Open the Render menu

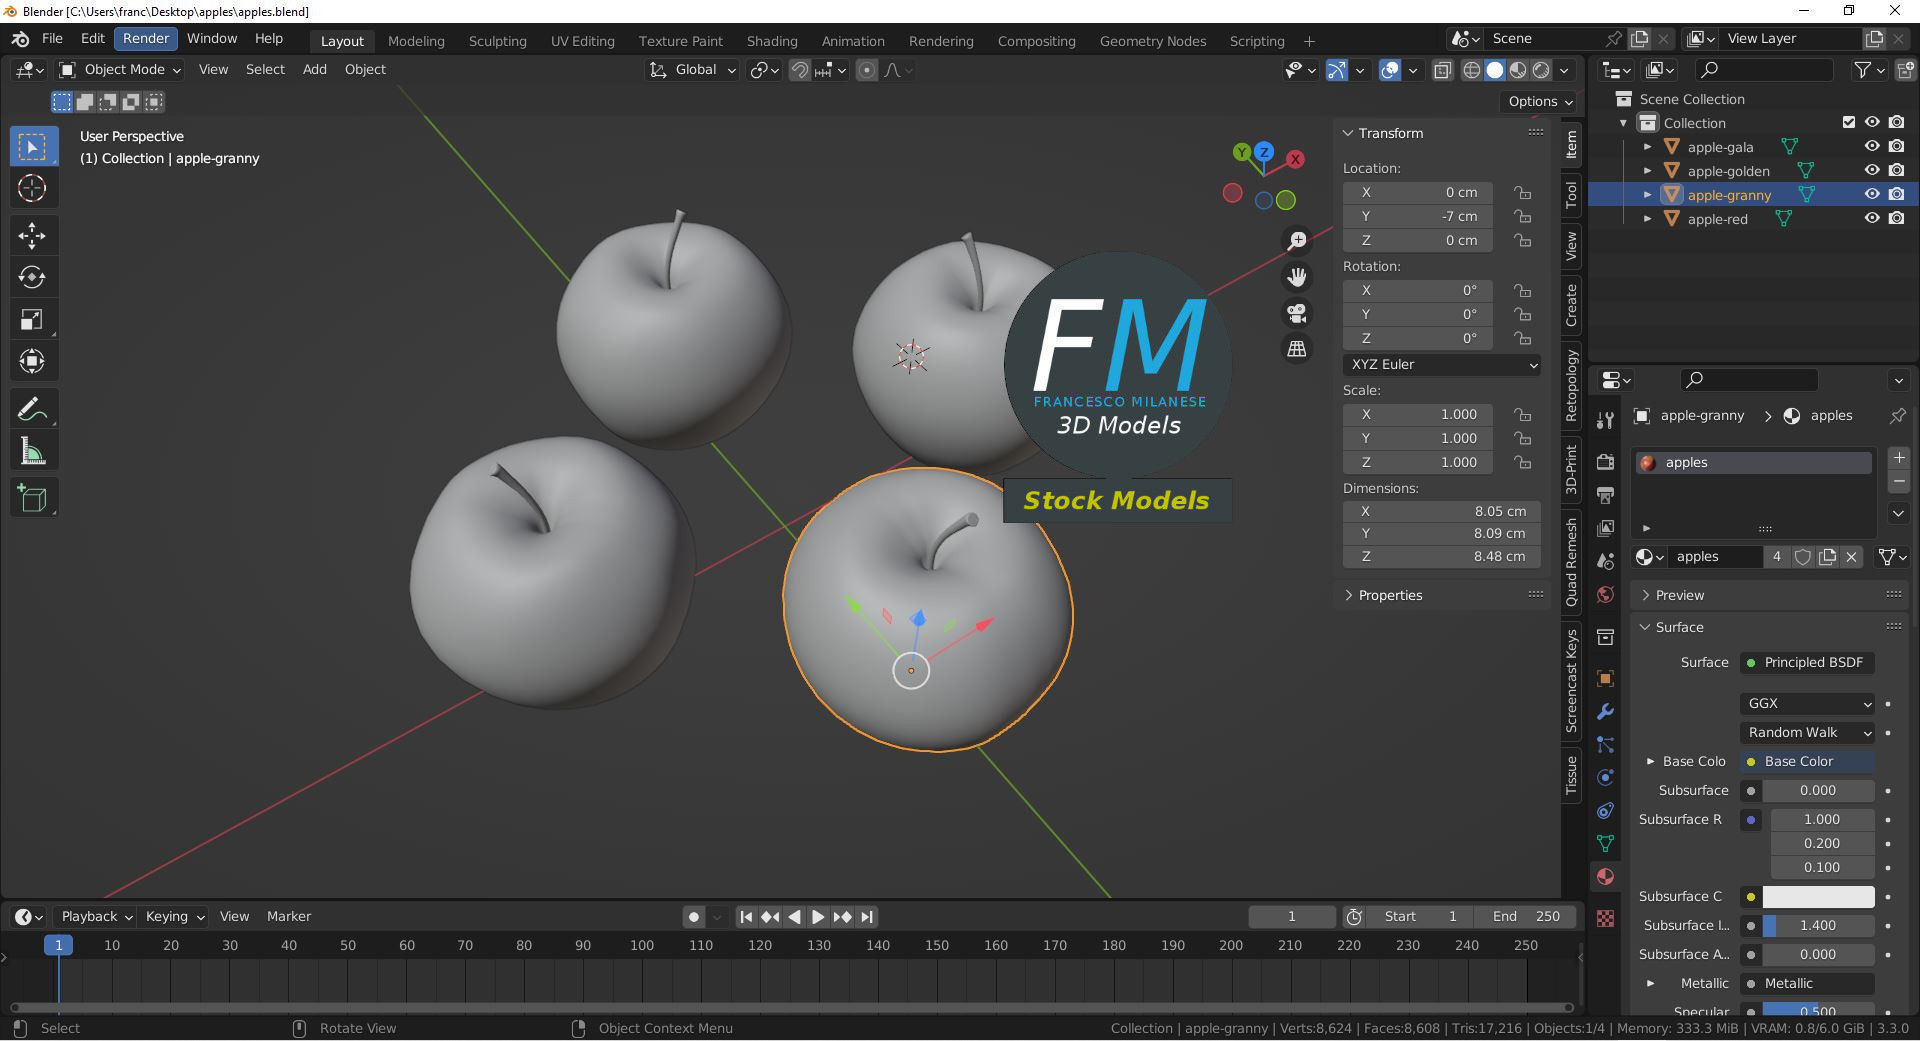pyautogui.click(x=146, y=38)
